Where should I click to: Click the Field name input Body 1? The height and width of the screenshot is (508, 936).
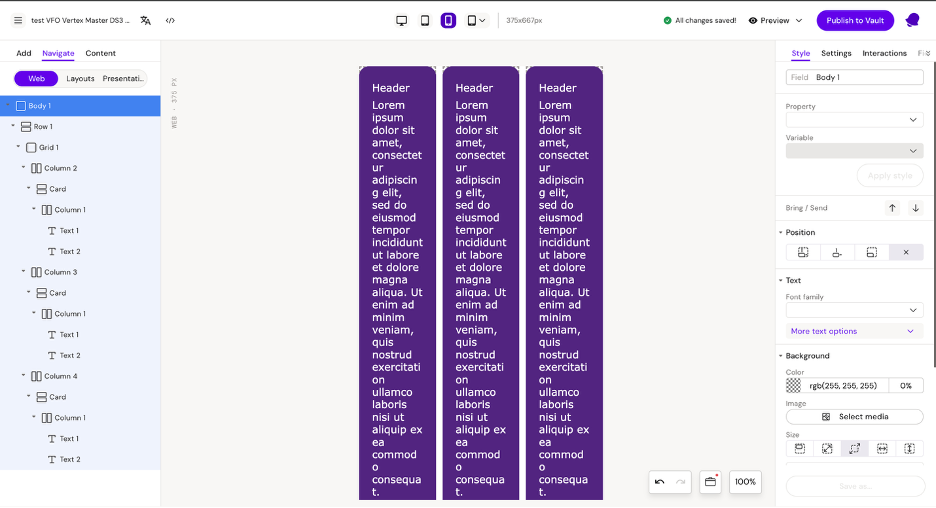coord(867,77)
